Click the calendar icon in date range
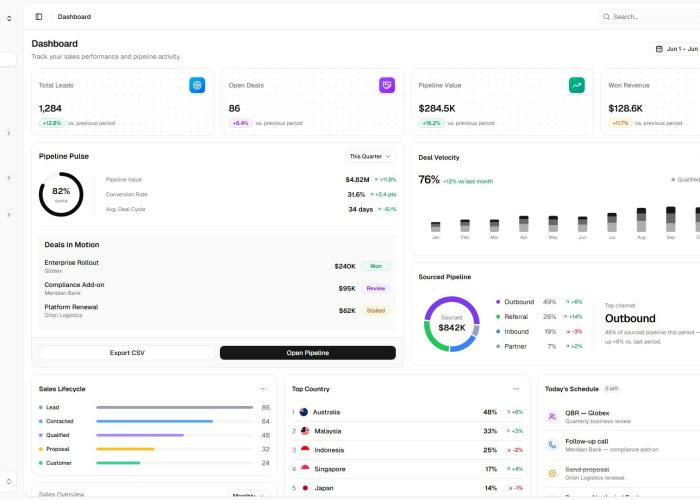700x500 pixels. coord(659,49)
